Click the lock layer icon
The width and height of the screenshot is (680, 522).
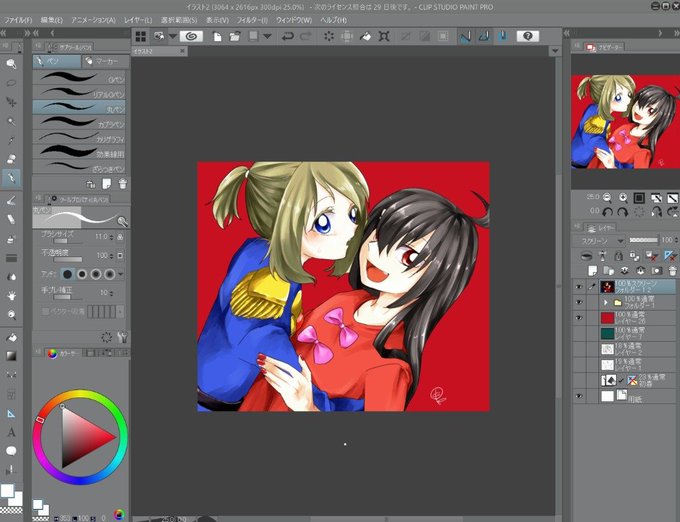pos(618,256)
